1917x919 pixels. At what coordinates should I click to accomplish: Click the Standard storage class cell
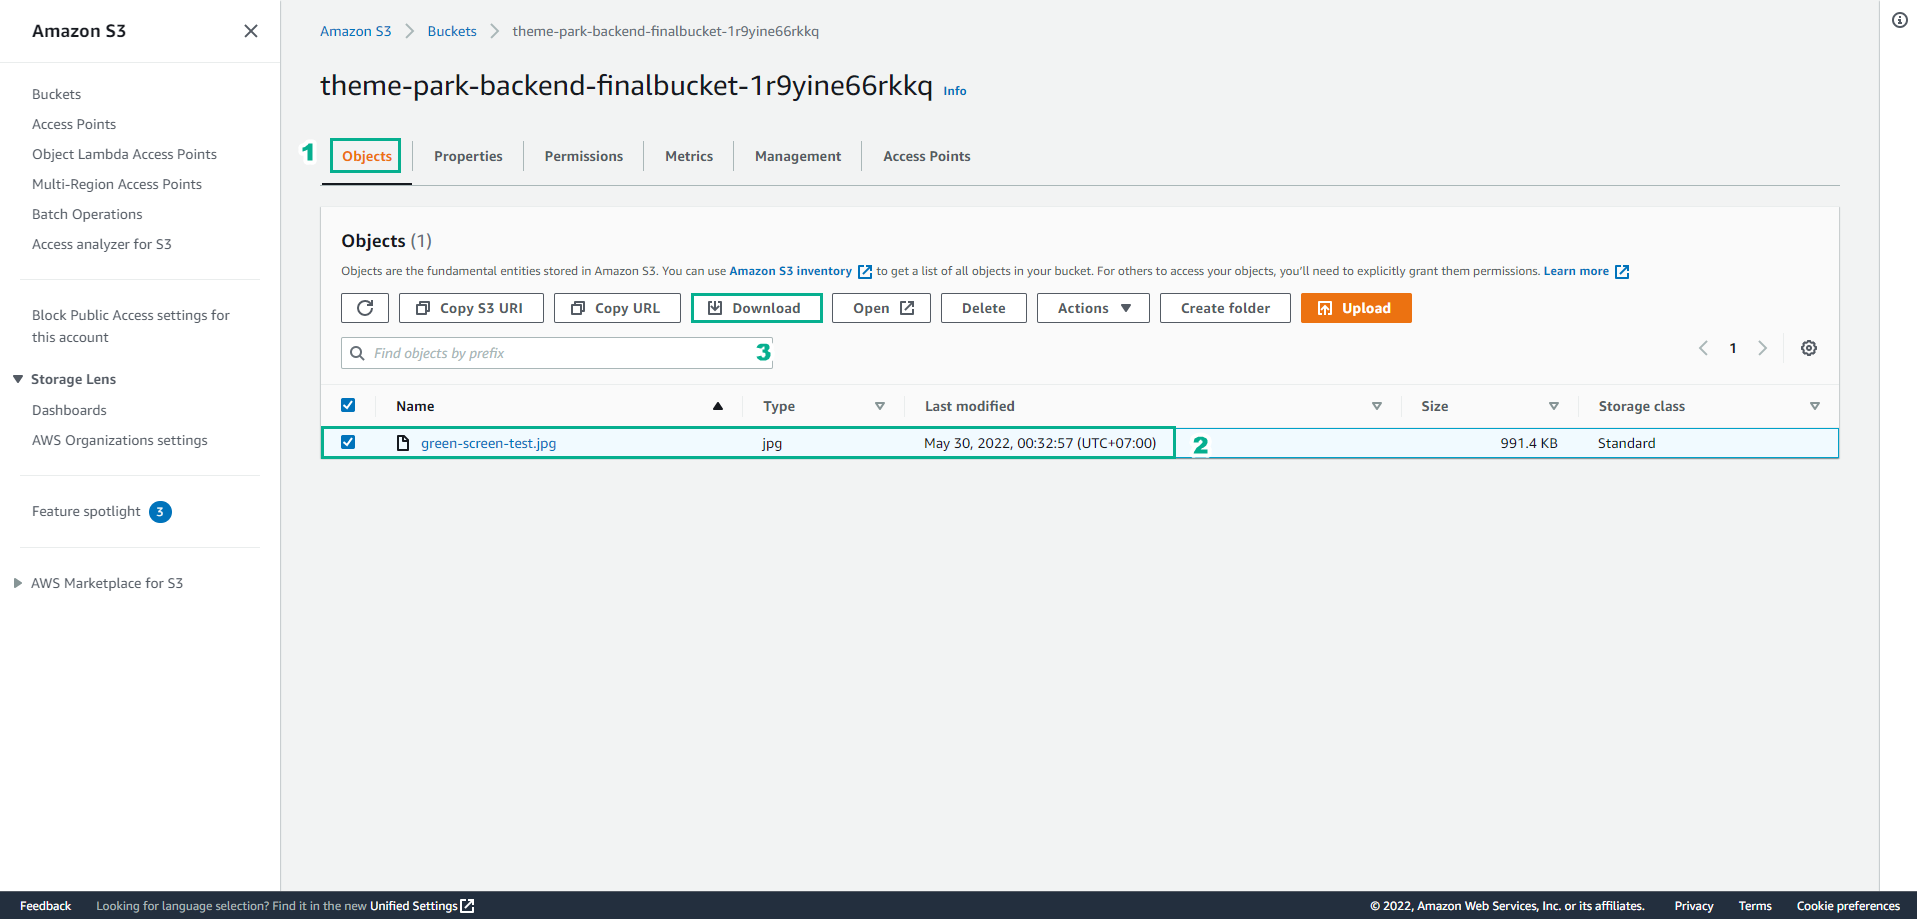[x=1626, y=443]
